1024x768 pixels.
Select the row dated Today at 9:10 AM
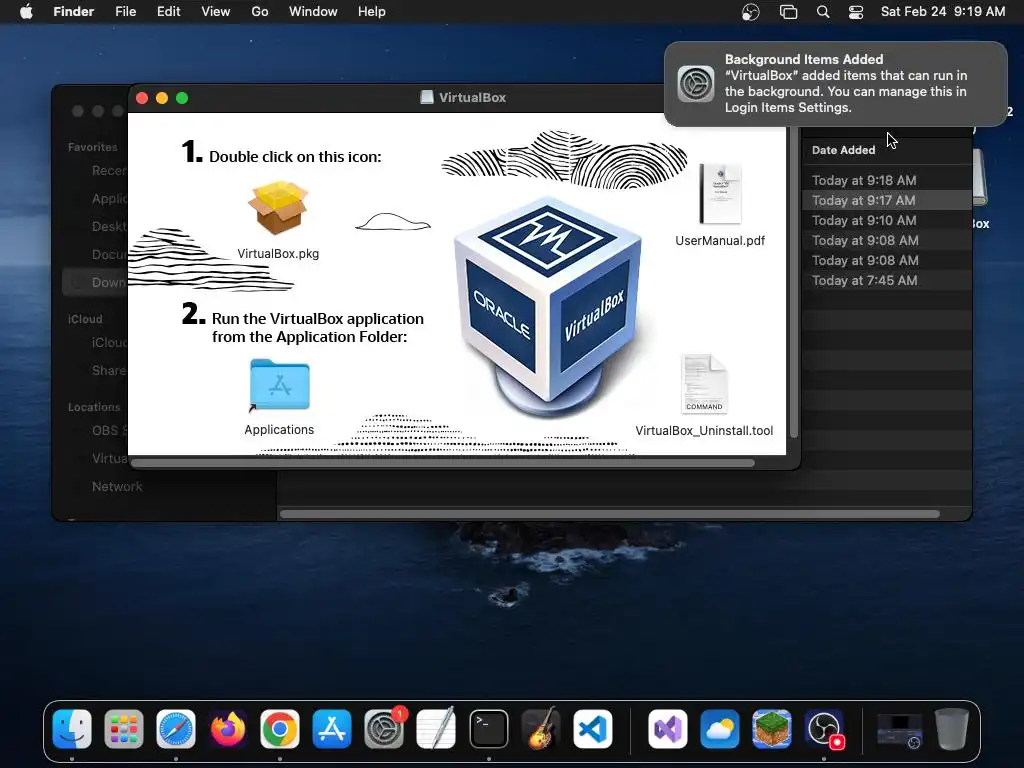tap(886, 221)
